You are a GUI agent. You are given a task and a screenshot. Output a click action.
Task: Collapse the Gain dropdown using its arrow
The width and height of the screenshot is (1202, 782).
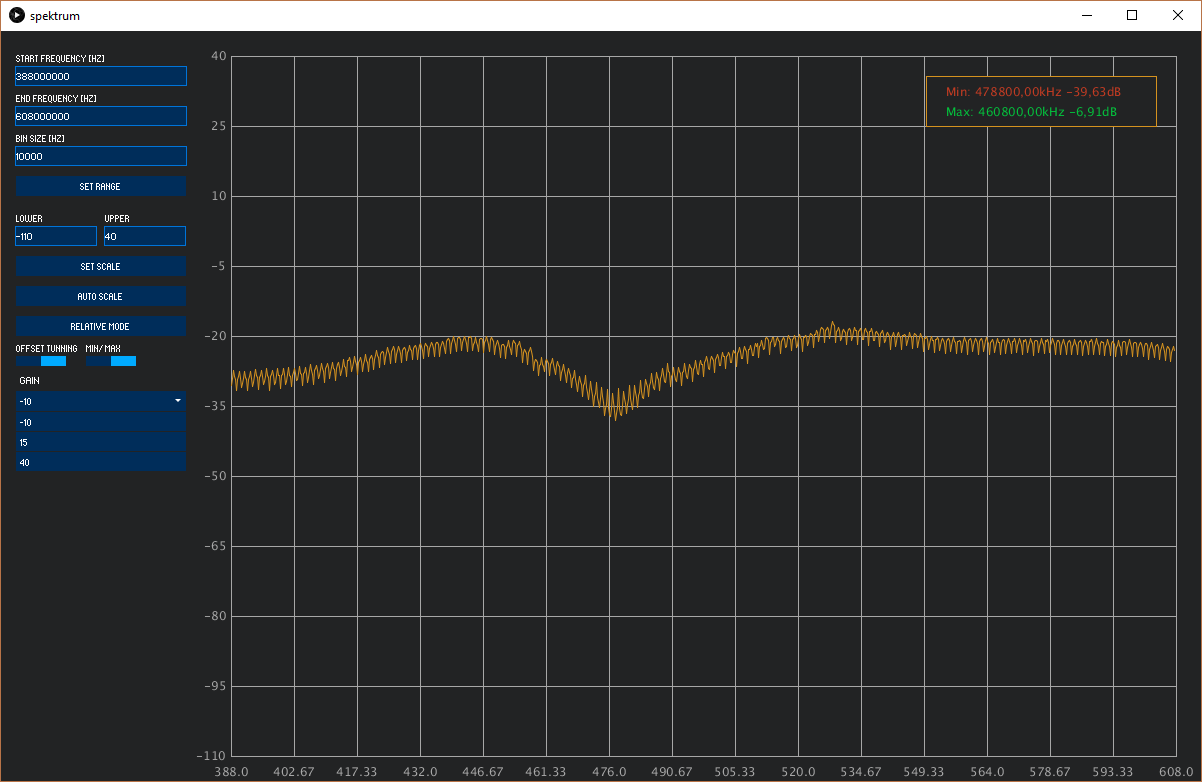point(178,400)
